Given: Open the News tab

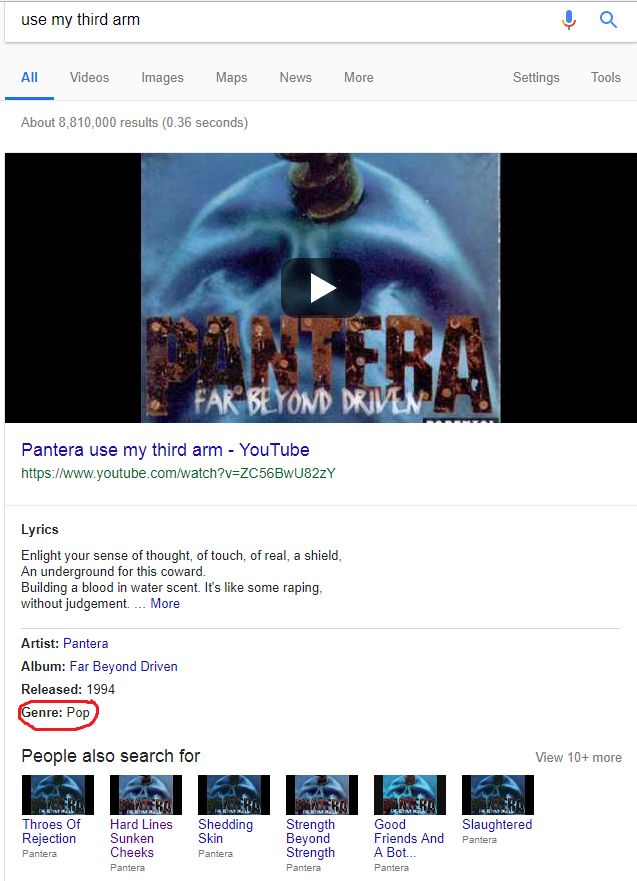Looking at the screenshot, I should 295,77.
